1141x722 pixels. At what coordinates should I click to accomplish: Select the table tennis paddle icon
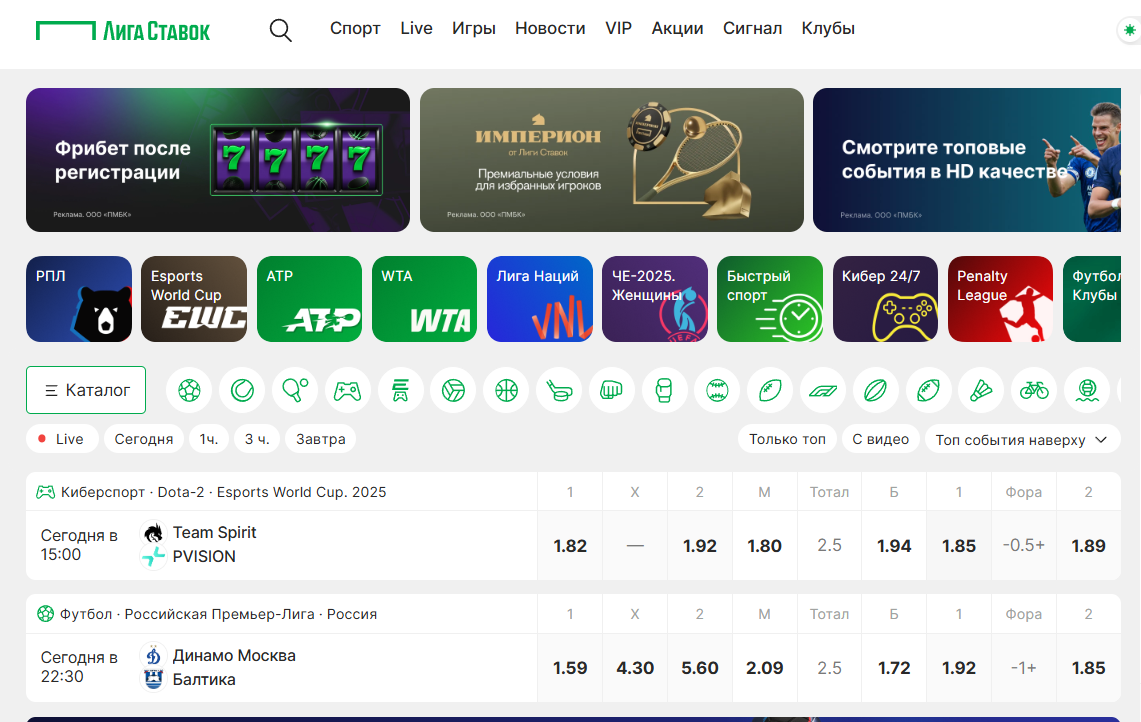pyautogui.click(x=295, y=391)
